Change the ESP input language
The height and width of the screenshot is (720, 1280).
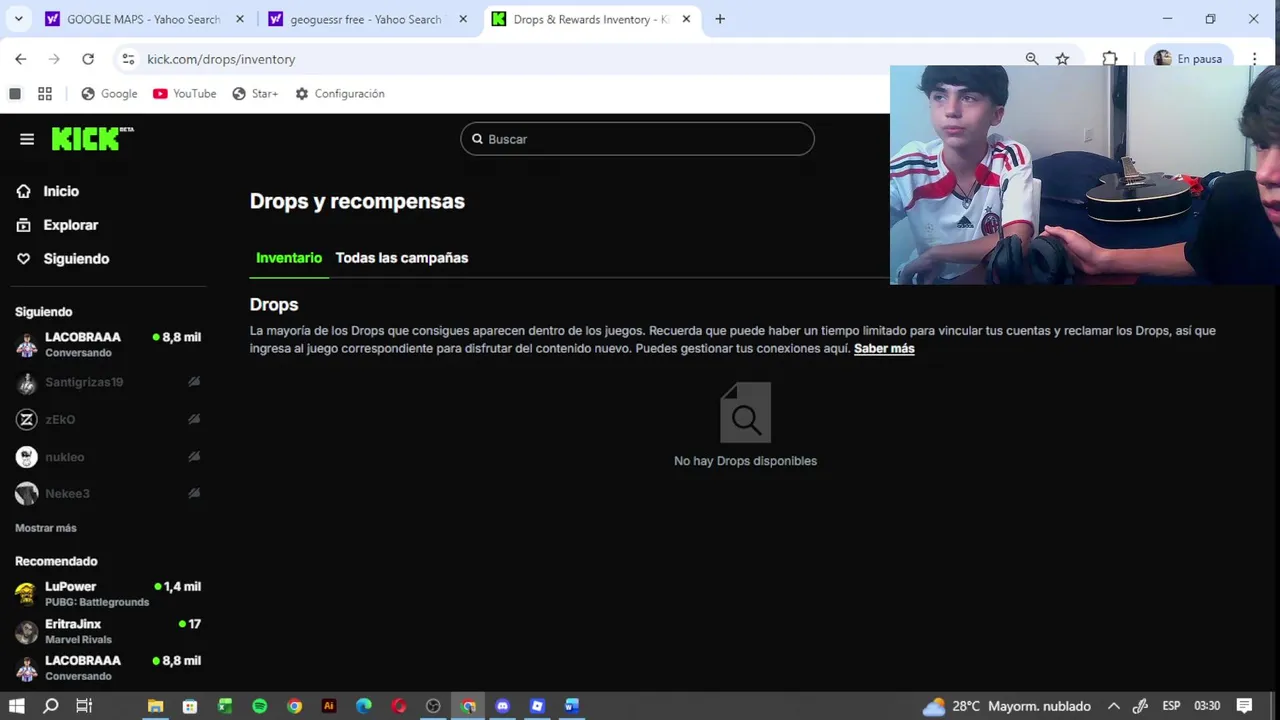tap(1171, 706)
